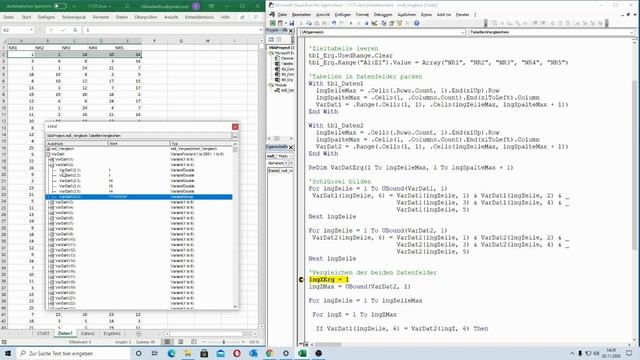The image size is (640, 360).
Task: Click the yellow execution arrow in code margin
Action: 301,280
